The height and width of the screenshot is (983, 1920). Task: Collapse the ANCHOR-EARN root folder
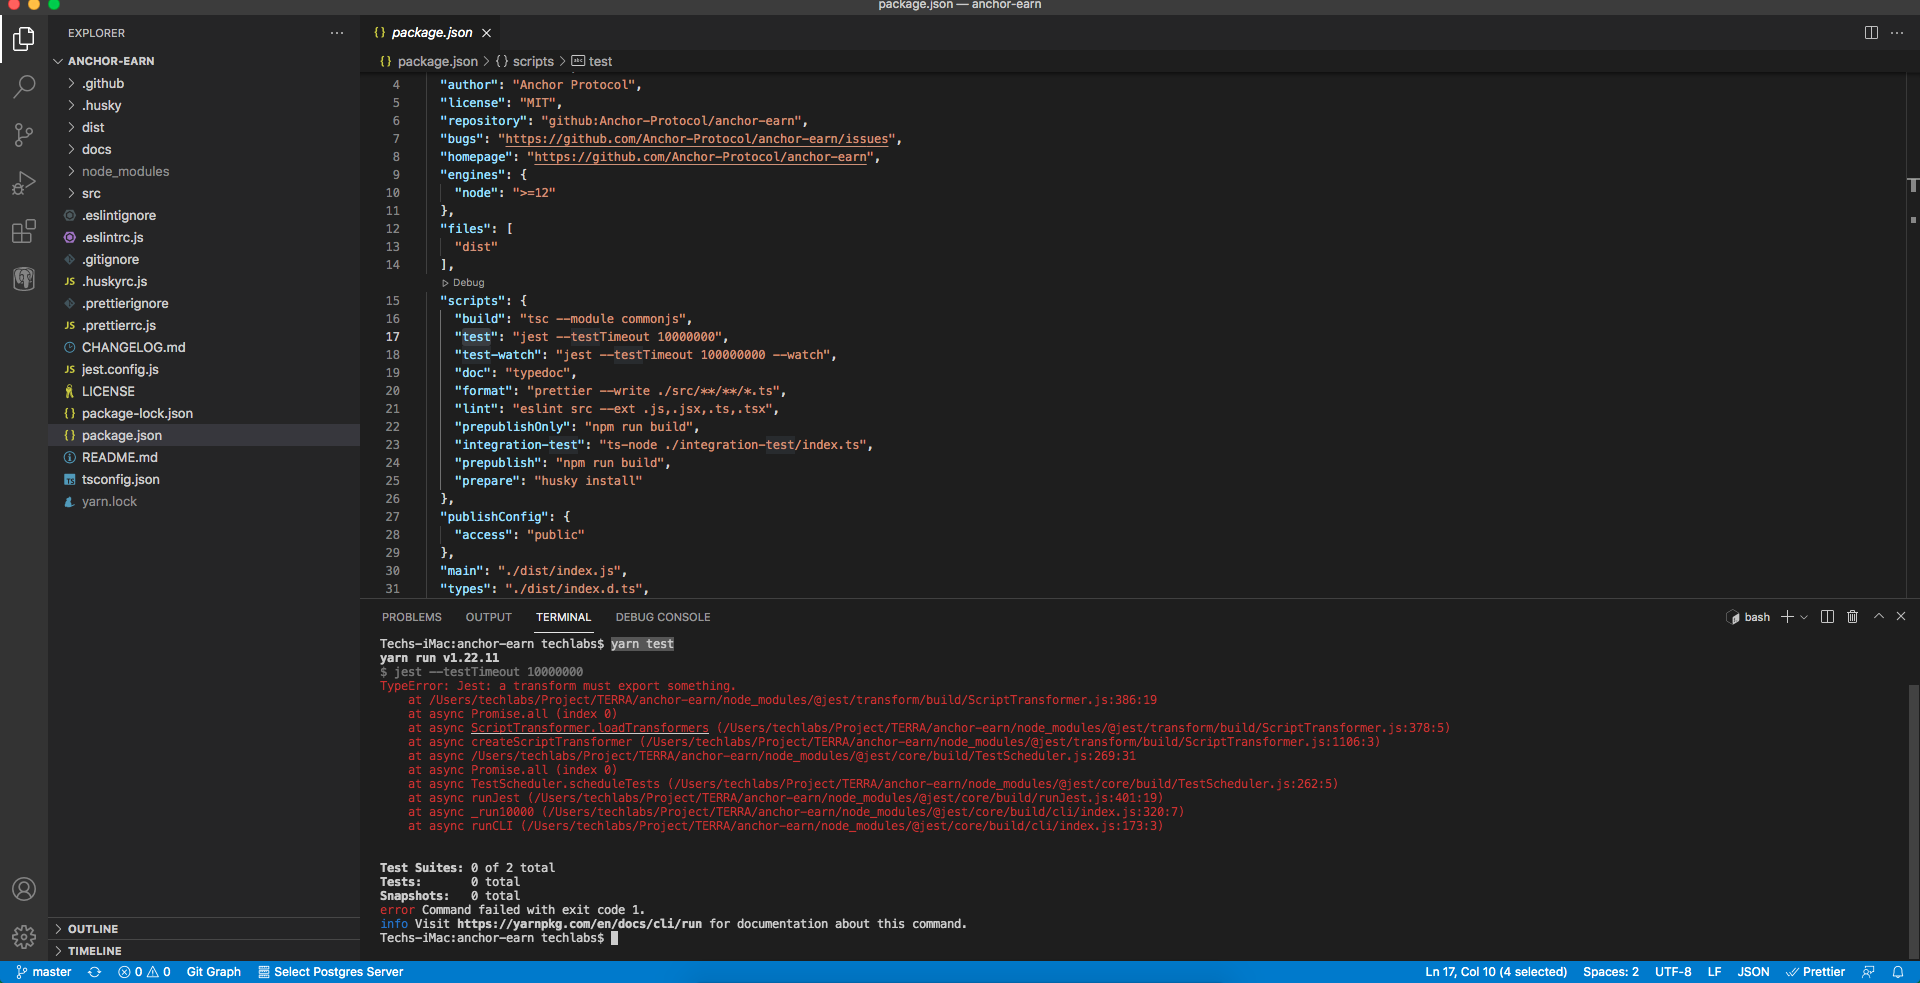[204, 61]
